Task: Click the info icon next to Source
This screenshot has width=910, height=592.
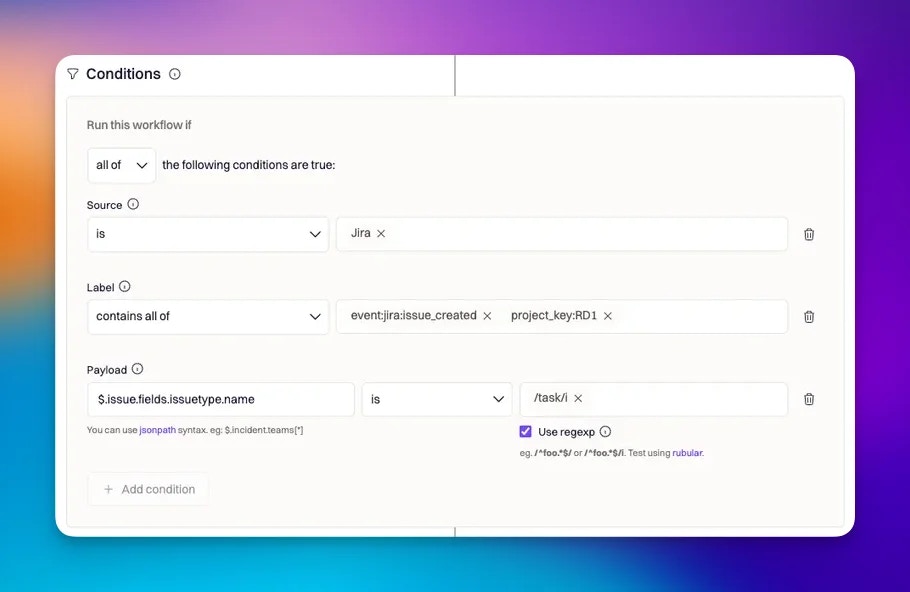Action: tap(133, 204)
